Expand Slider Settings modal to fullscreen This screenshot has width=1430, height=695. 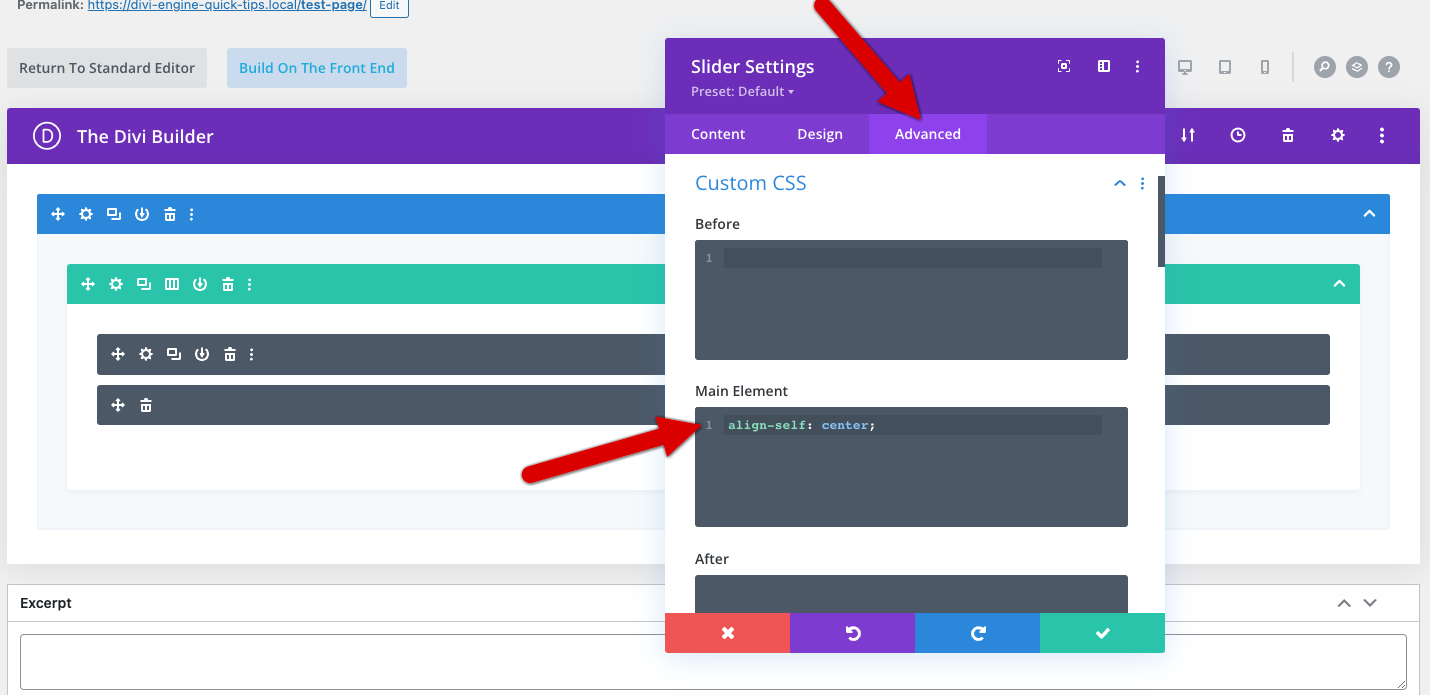1064,66
